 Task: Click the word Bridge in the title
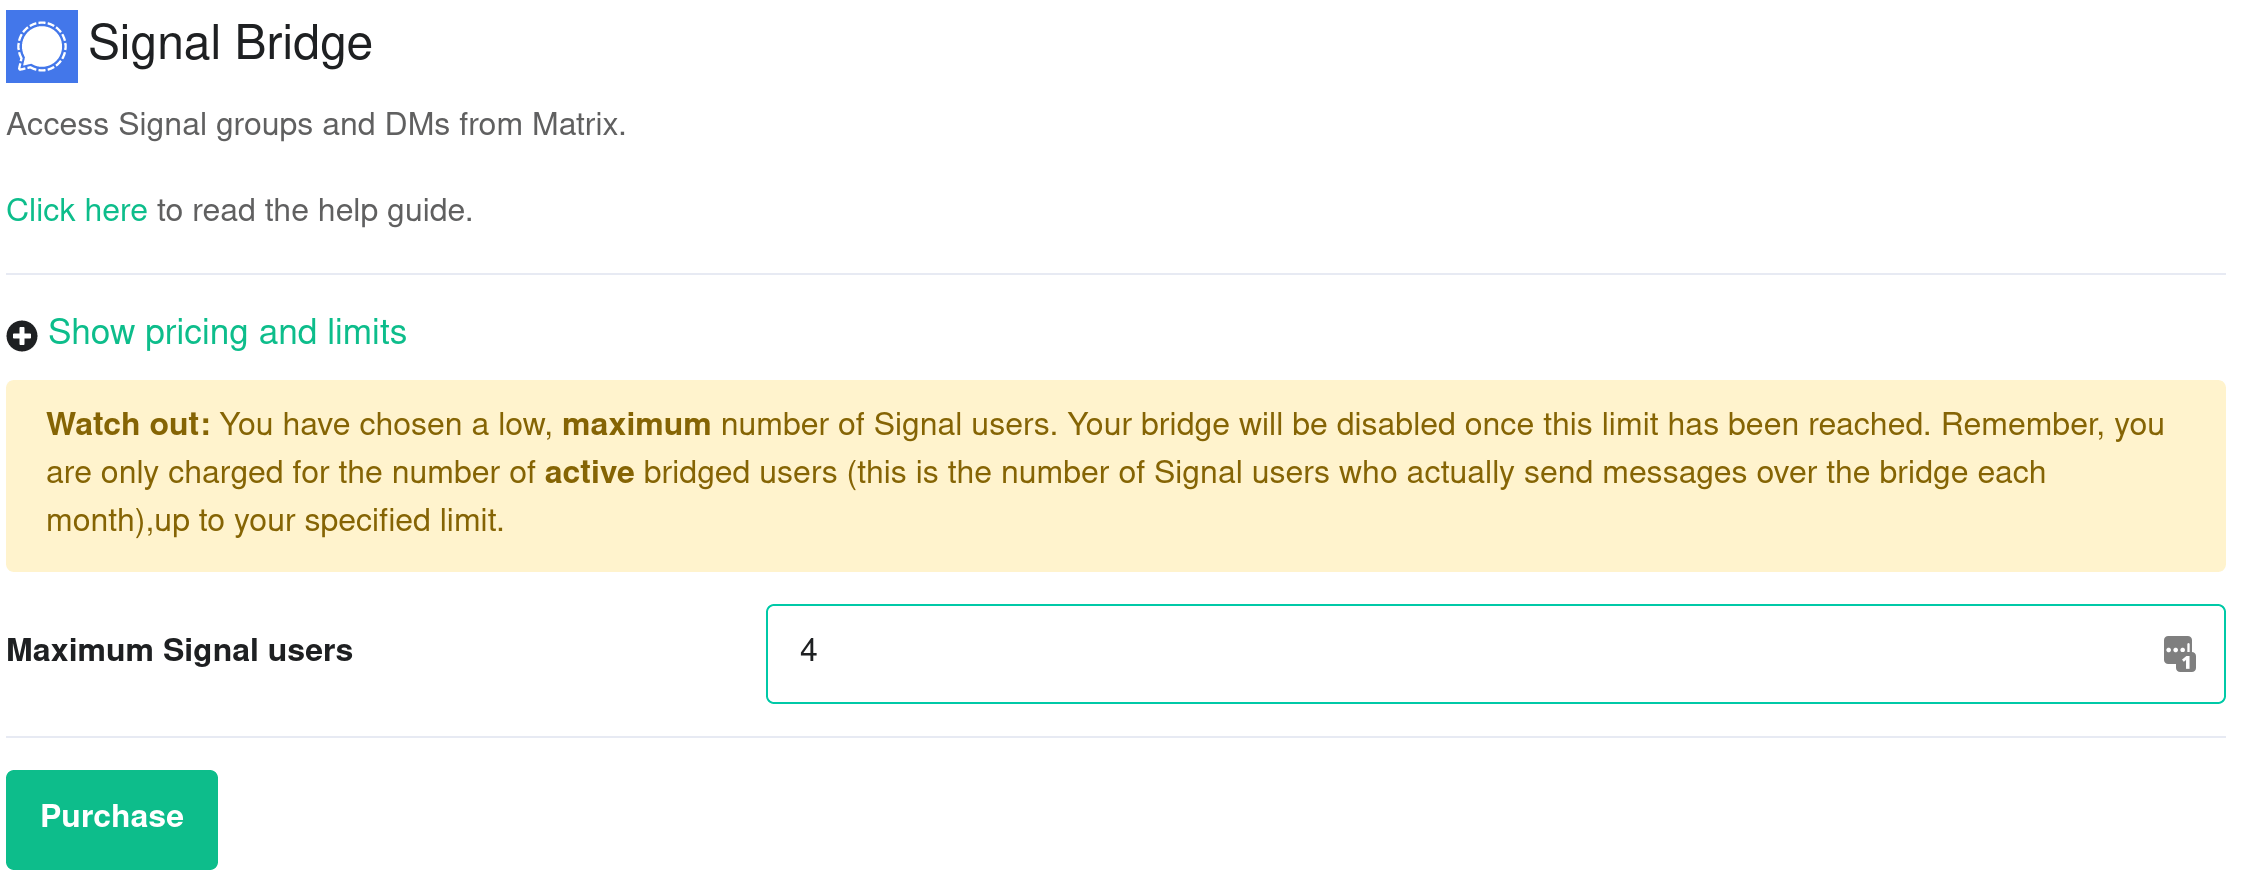[x=304, y=44]
